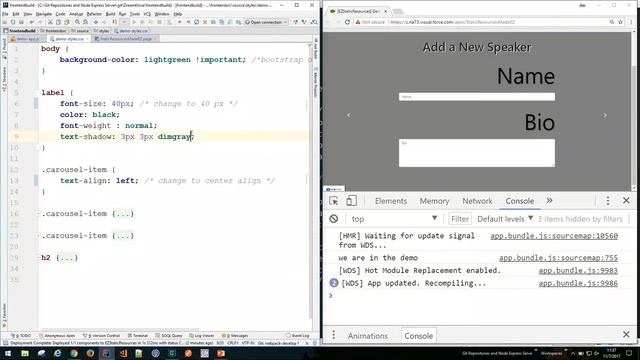Screen dimensions: 640x360
Task: Open the DevTools drawer three-dot menu
Action: click(333, 335)
